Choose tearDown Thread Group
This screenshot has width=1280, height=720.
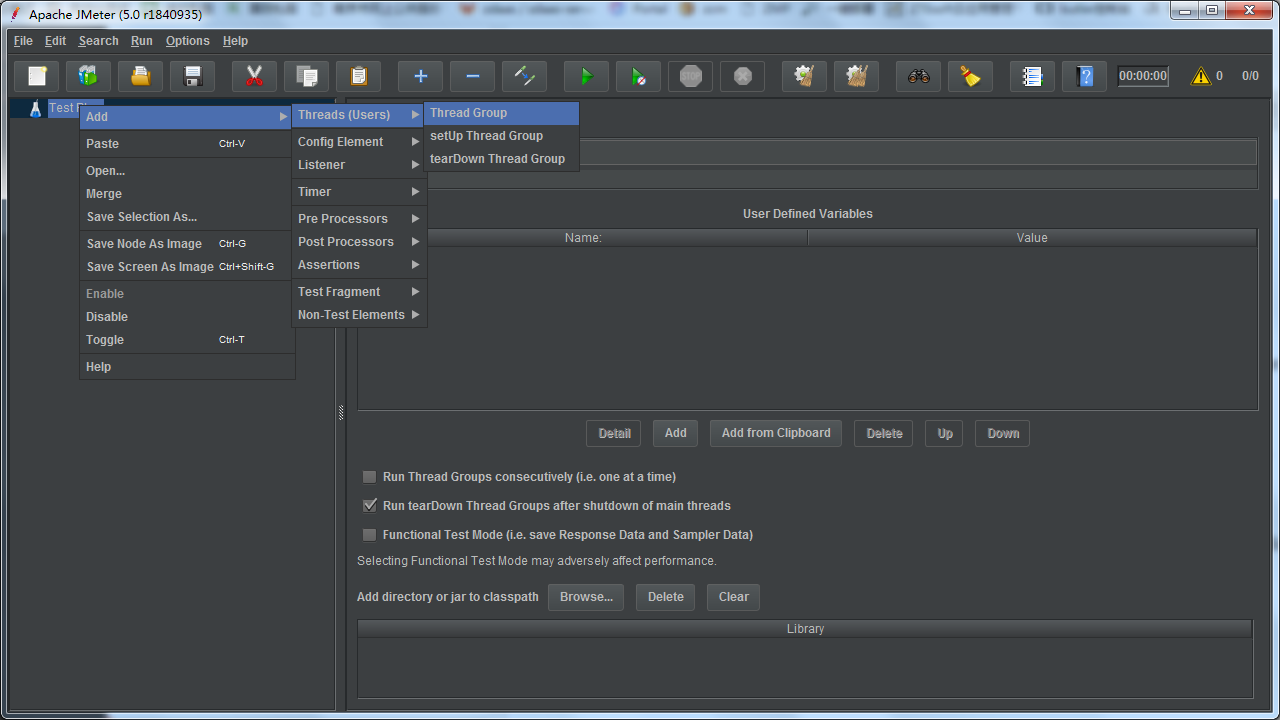click(501, 159)
